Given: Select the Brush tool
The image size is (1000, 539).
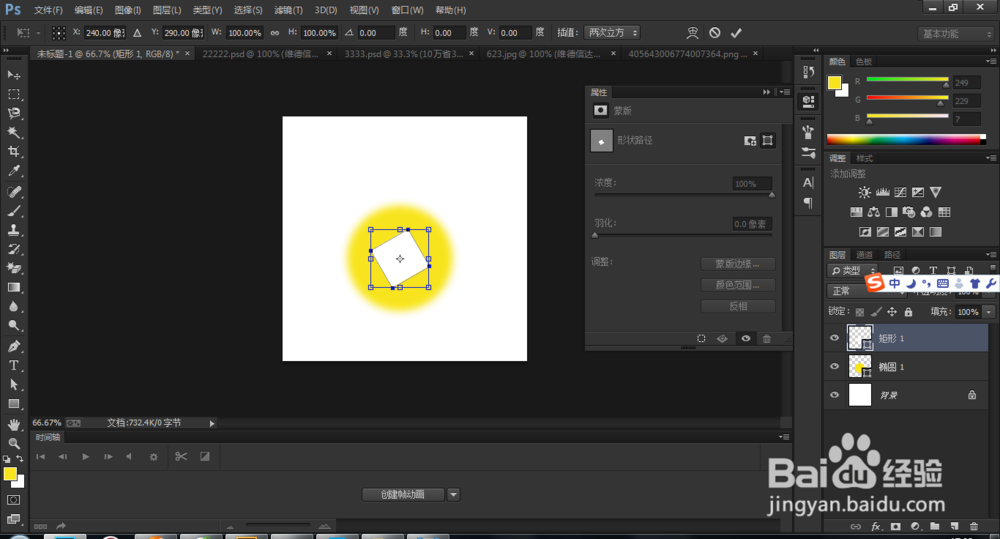Looking at the screenshot, I should click(x=13, y=210).
